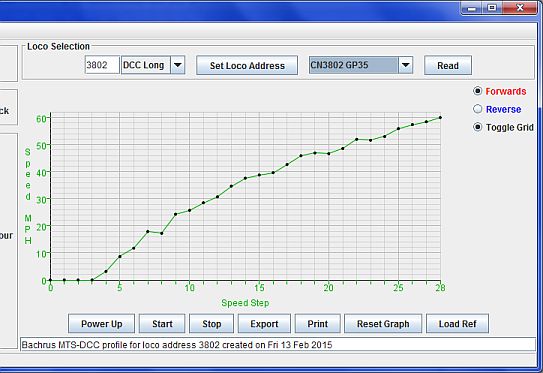Maximize the window using the title bar icon
The width and height of the screenshot is (543, 373).
click(x=492, y=8)
